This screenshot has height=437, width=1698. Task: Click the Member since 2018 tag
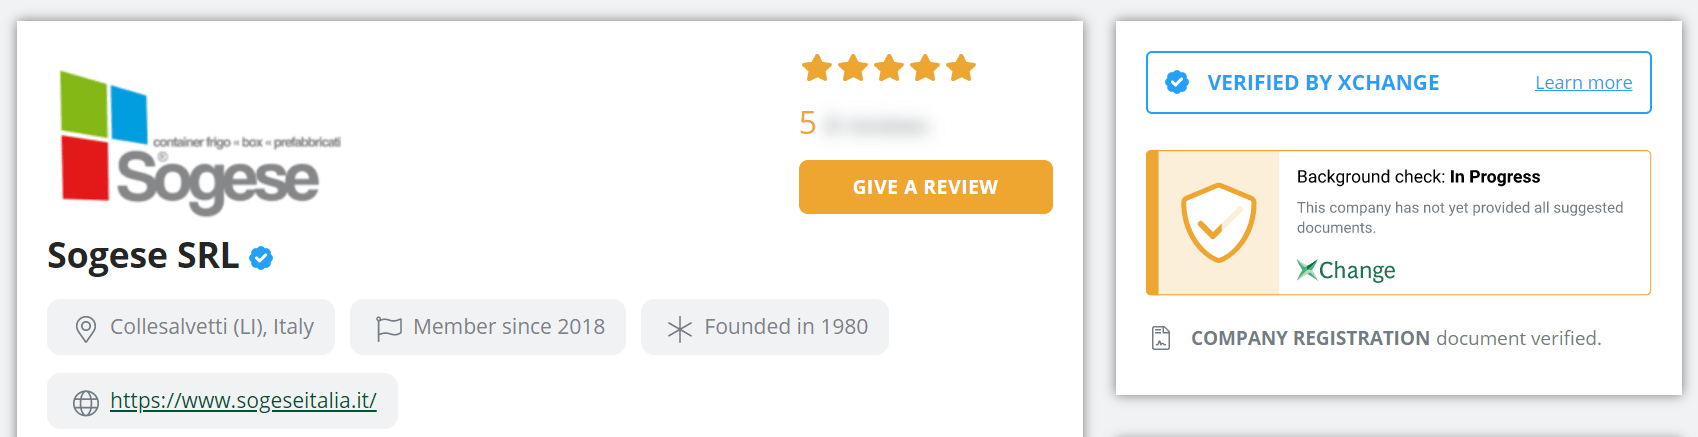click(488, 327)
